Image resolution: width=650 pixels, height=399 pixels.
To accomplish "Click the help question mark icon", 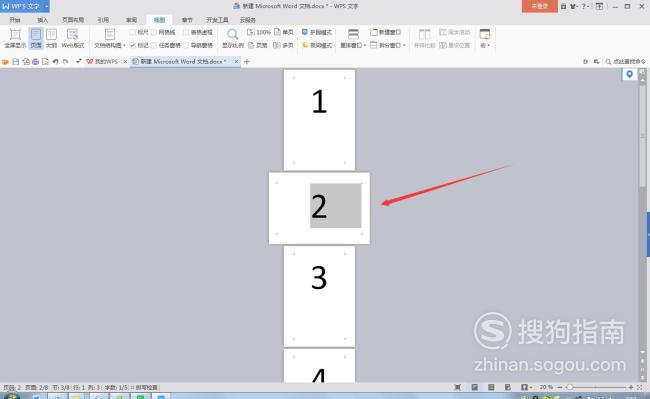I will point(583,6).
